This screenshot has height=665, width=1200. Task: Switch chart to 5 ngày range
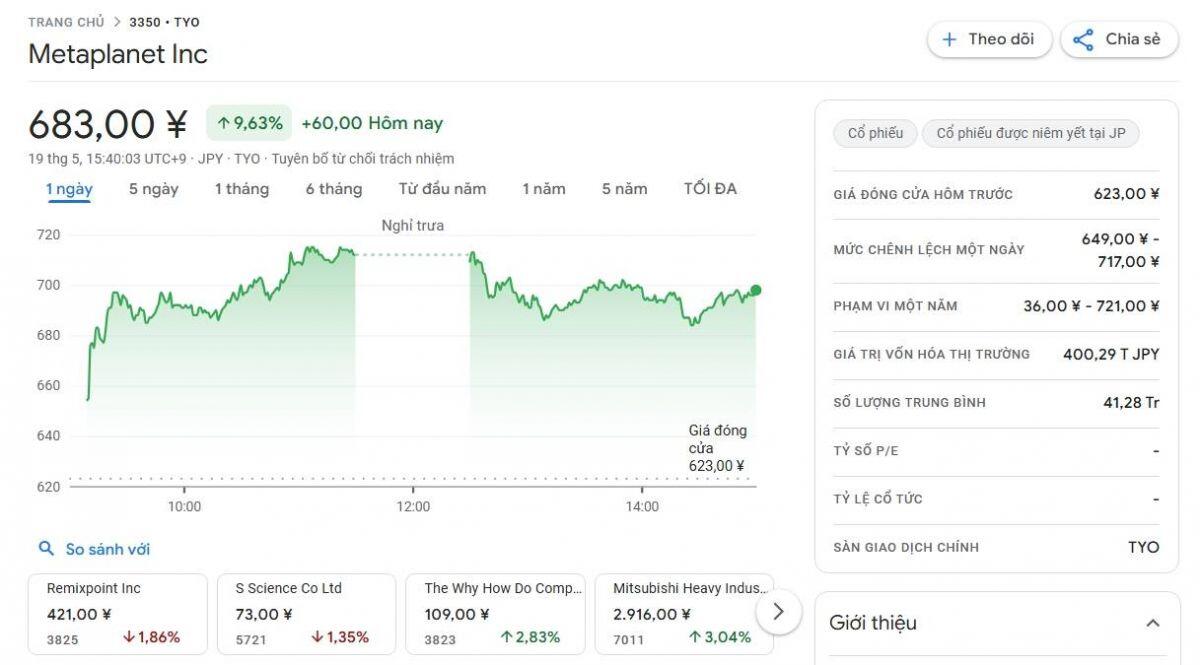154,189
